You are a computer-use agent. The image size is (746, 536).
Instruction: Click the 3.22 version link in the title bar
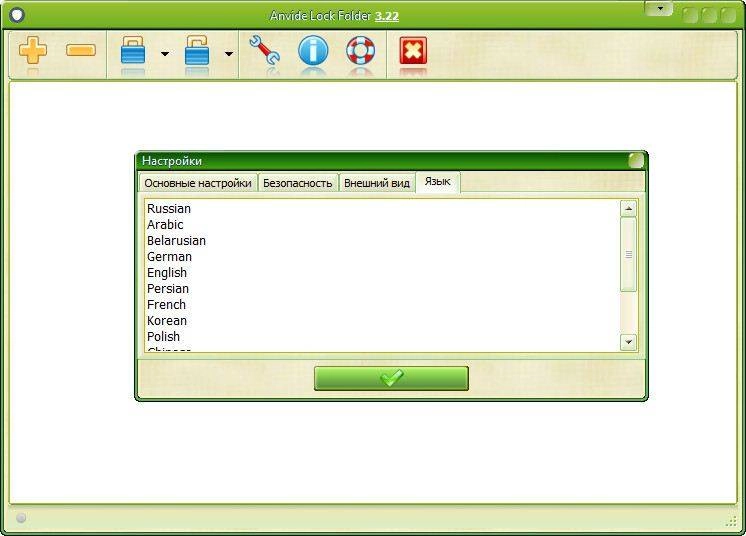(x=387, y=16)
